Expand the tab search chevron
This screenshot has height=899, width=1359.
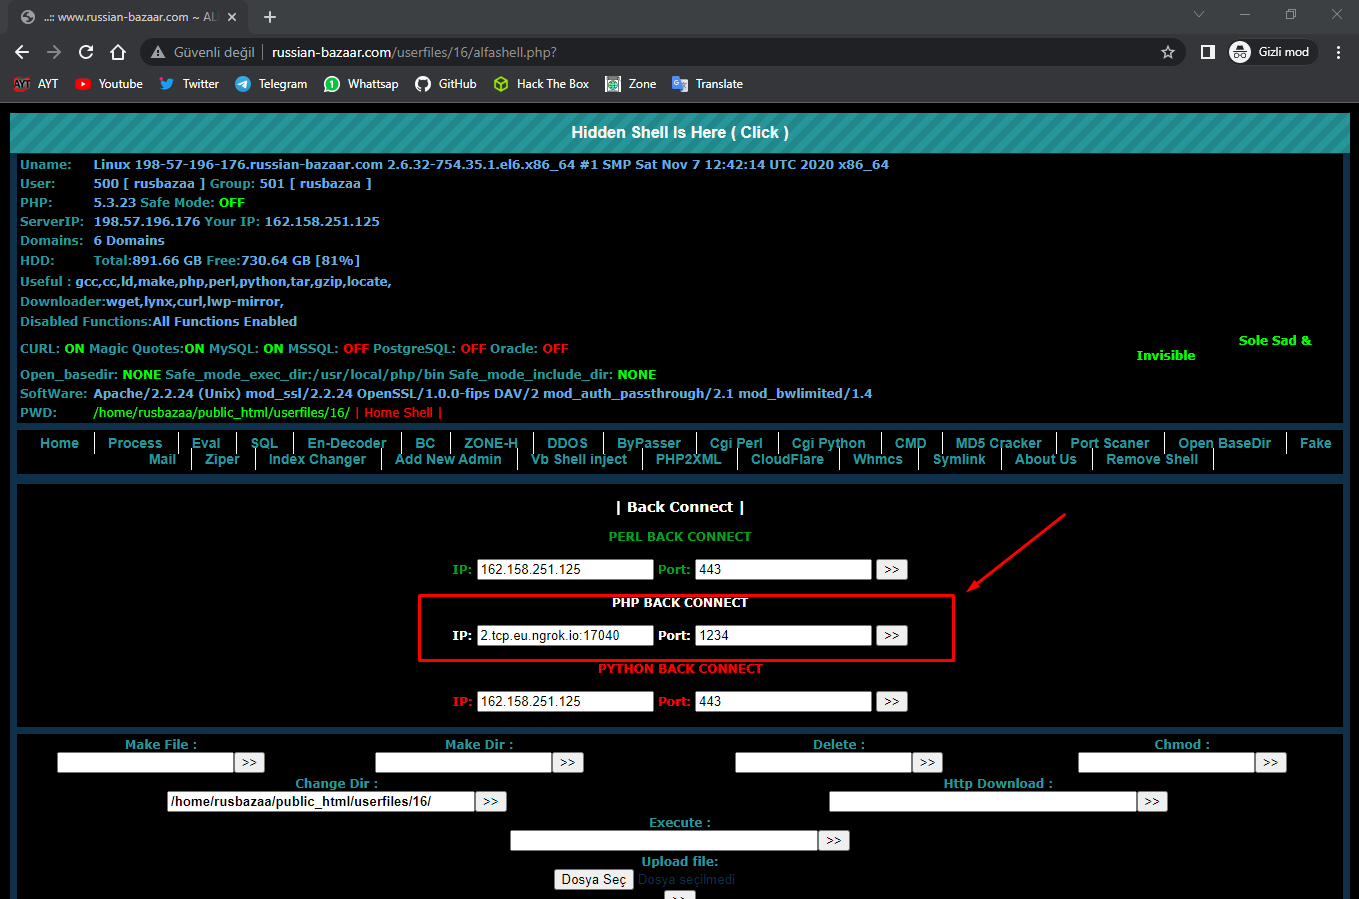click(1199, 15)
